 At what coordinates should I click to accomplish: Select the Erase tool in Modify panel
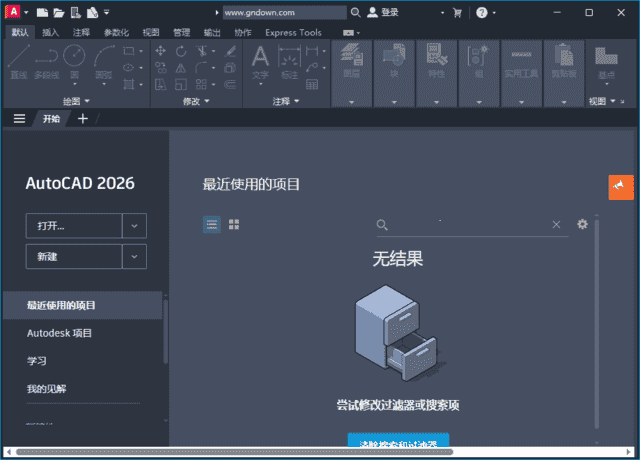(x=230, y=51)
